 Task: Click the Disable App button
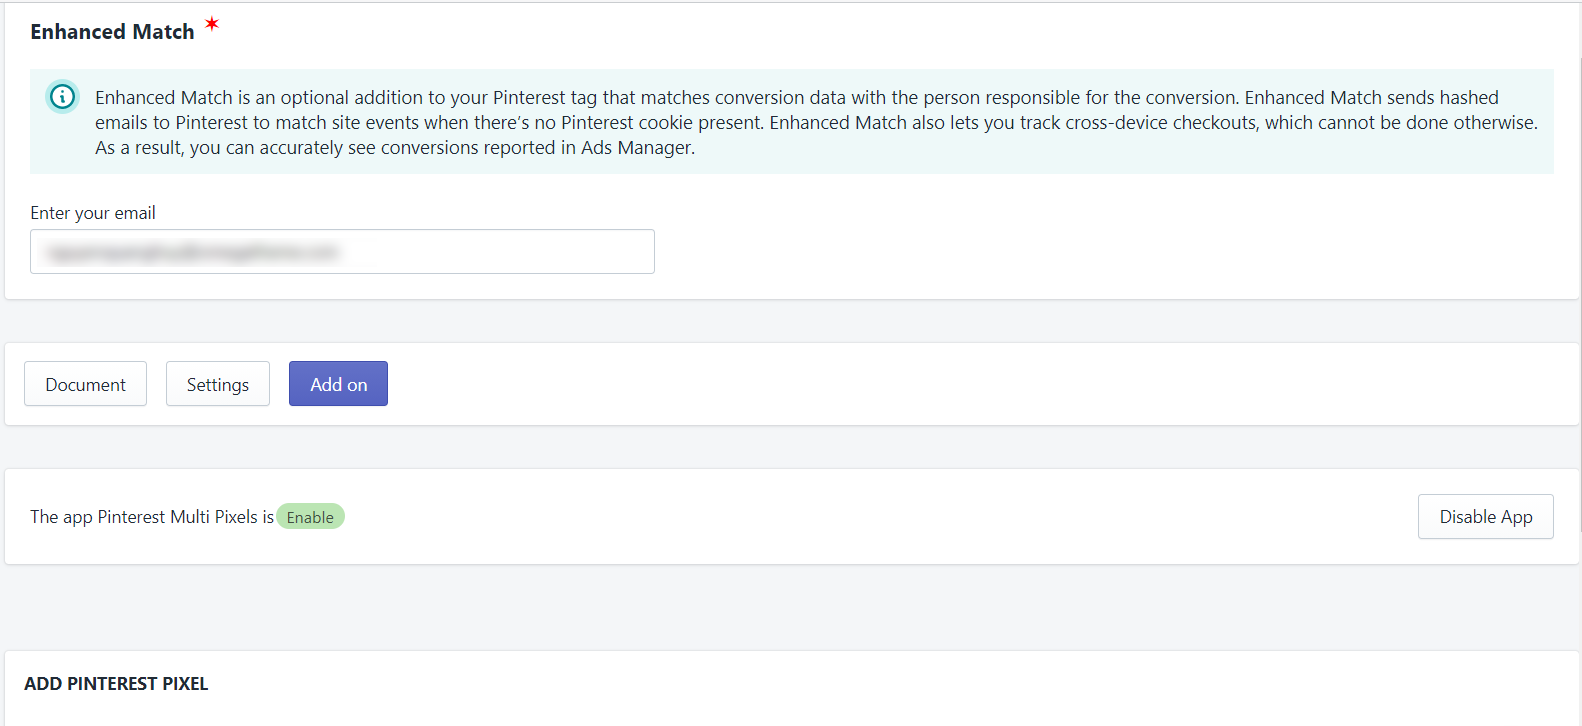click(x=1485, y=517)
